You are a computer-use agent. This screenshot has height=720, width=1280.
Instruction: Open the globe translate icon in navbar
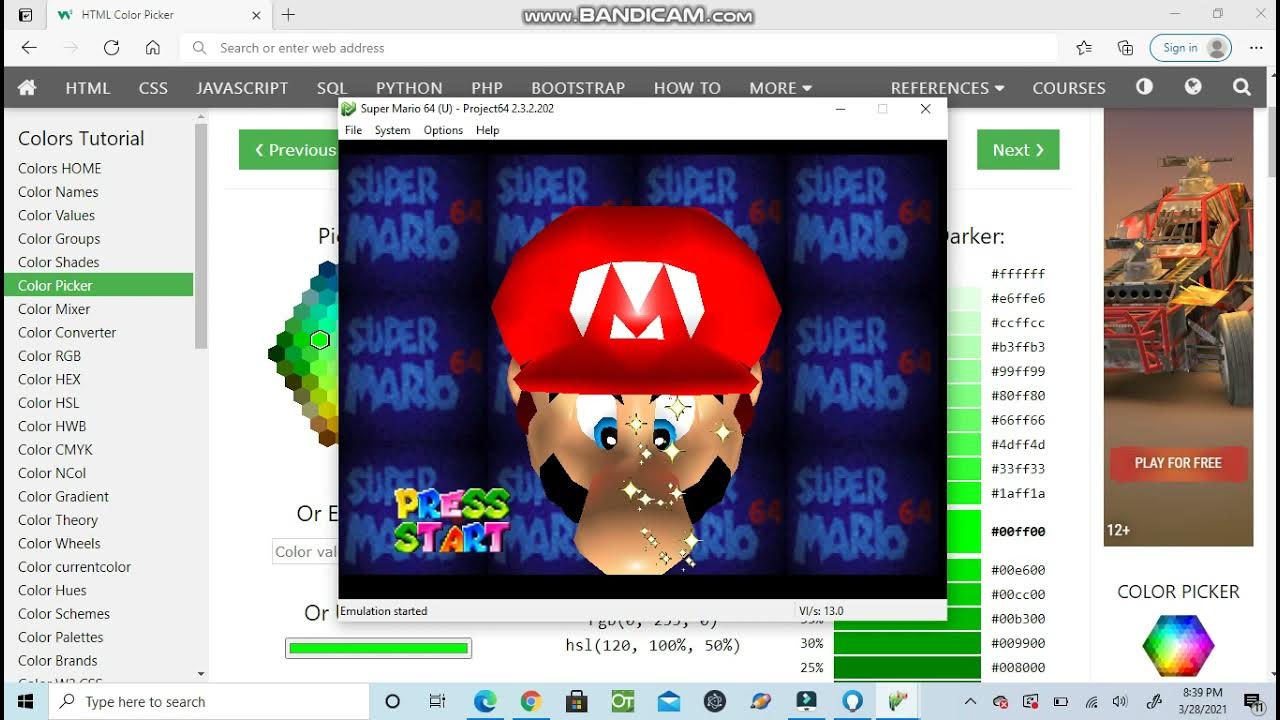1193,87
